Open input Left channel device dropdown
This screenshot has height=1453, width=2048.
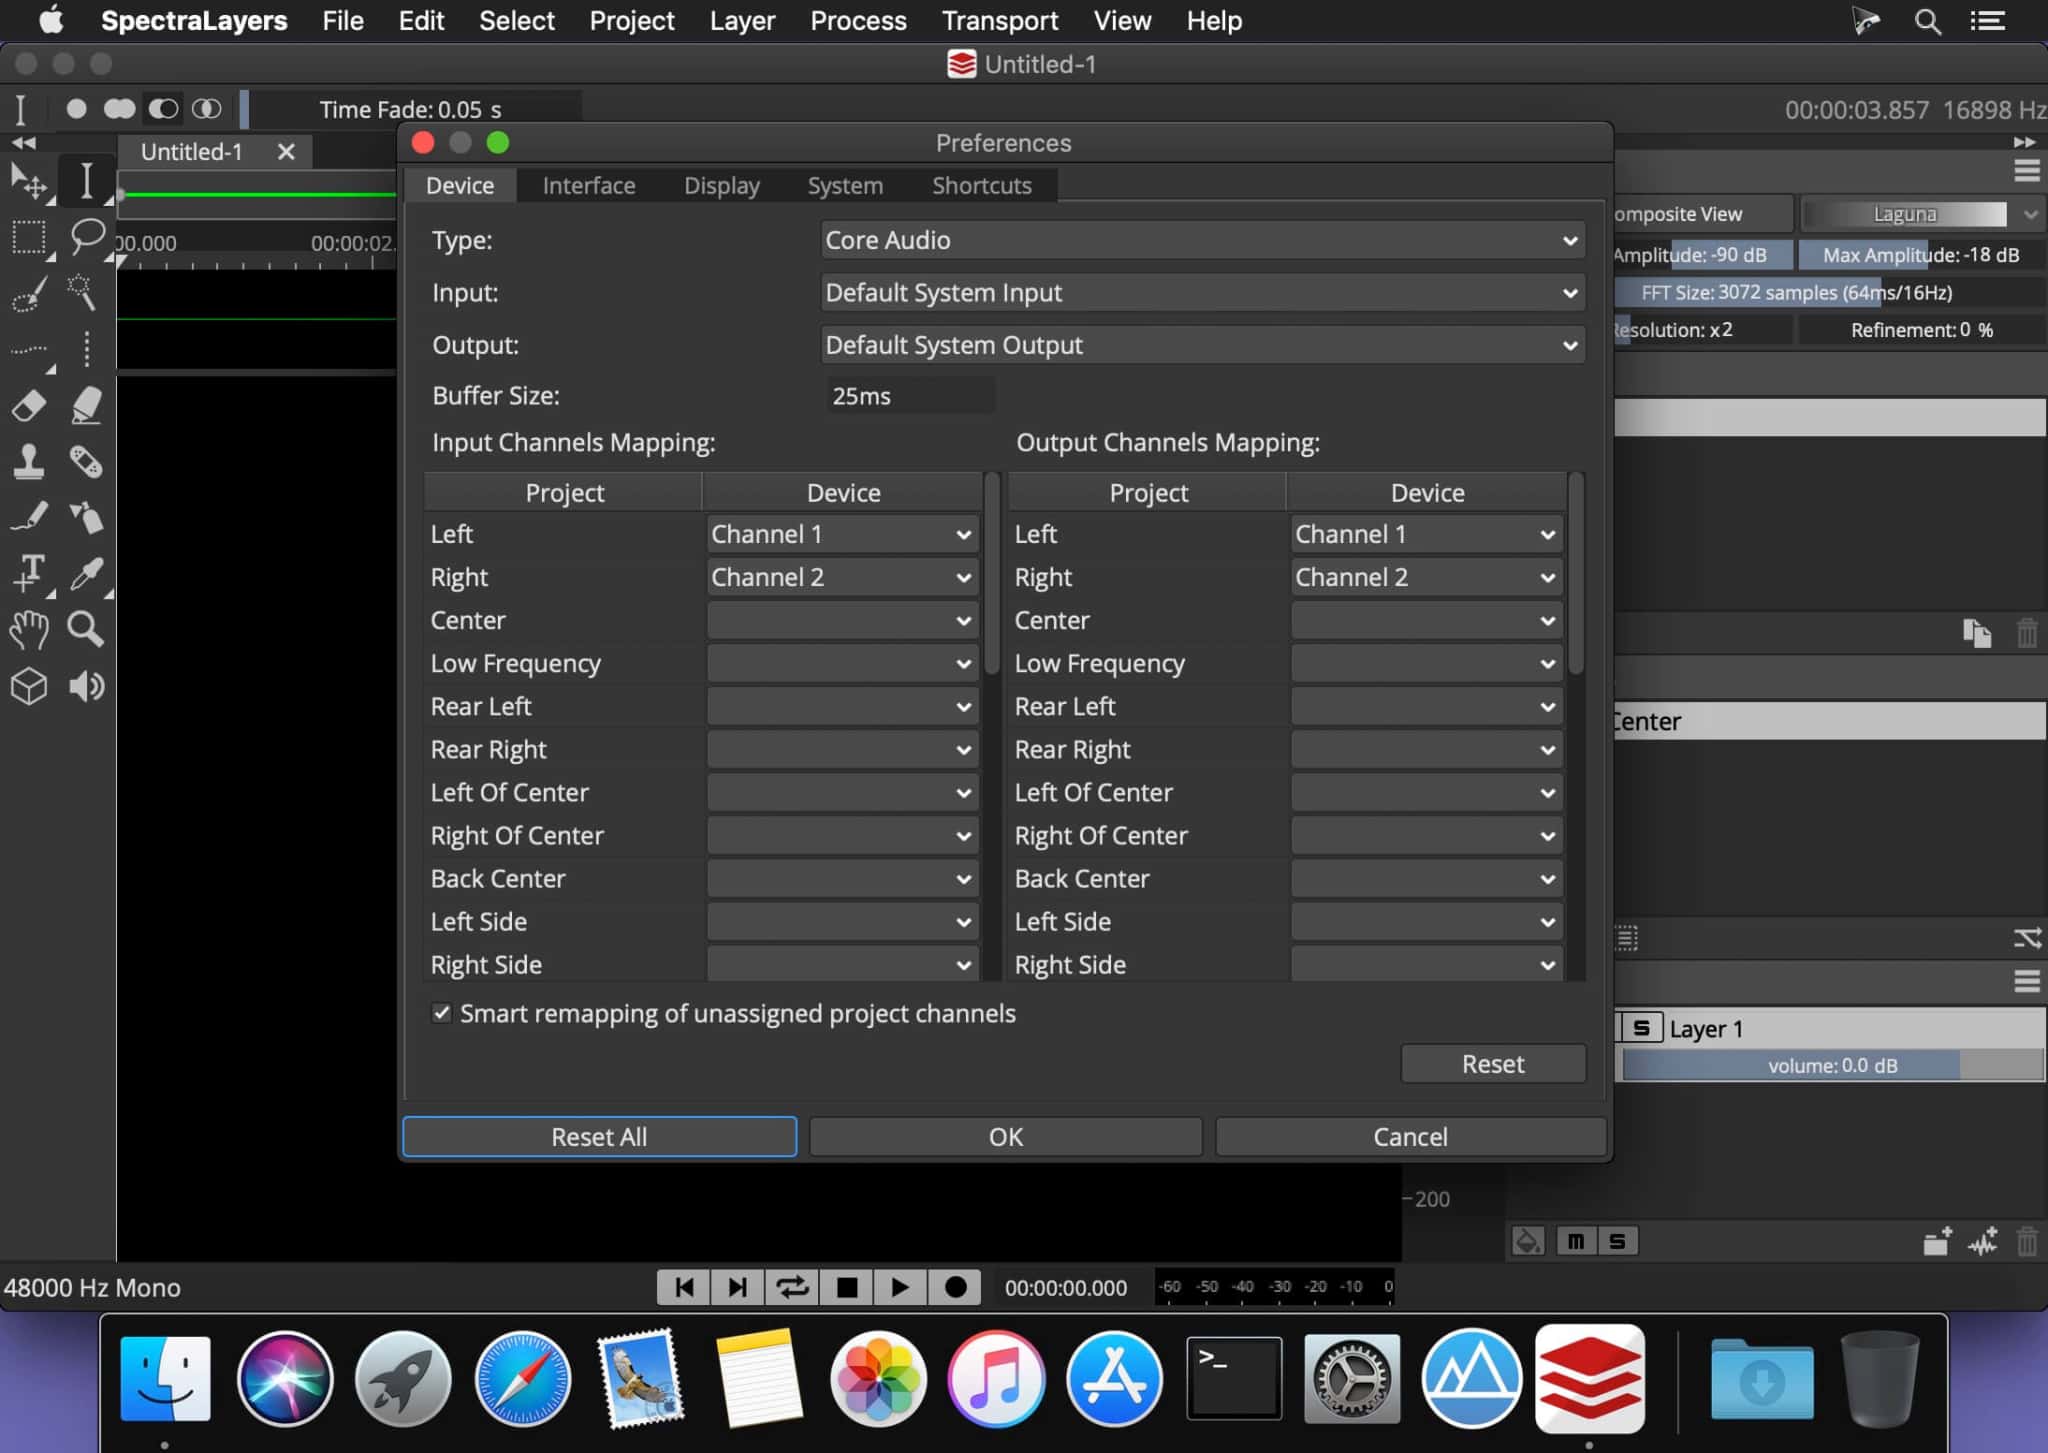click(842, 534)
